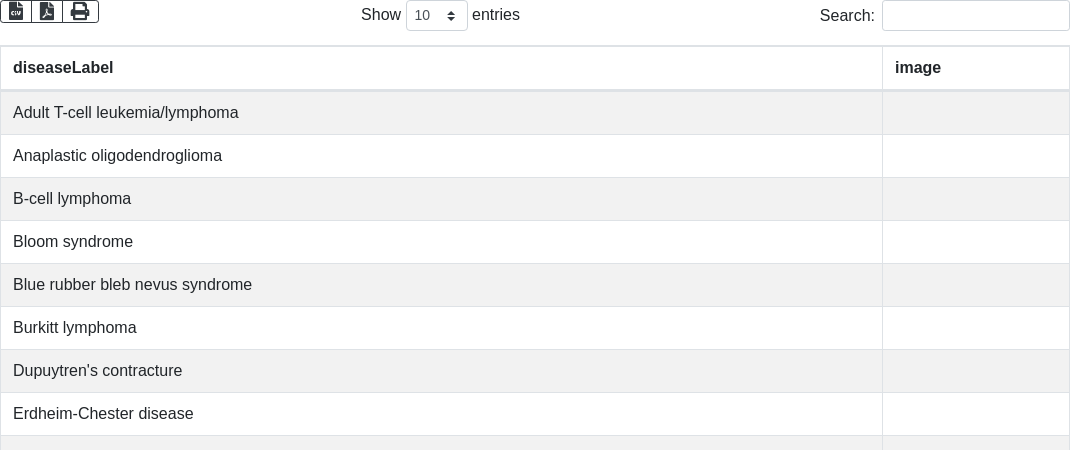The width and height of the screenshot is (1070, 450).
Task: Sort by the diseaseLabel column header
Action: point(63,68)
